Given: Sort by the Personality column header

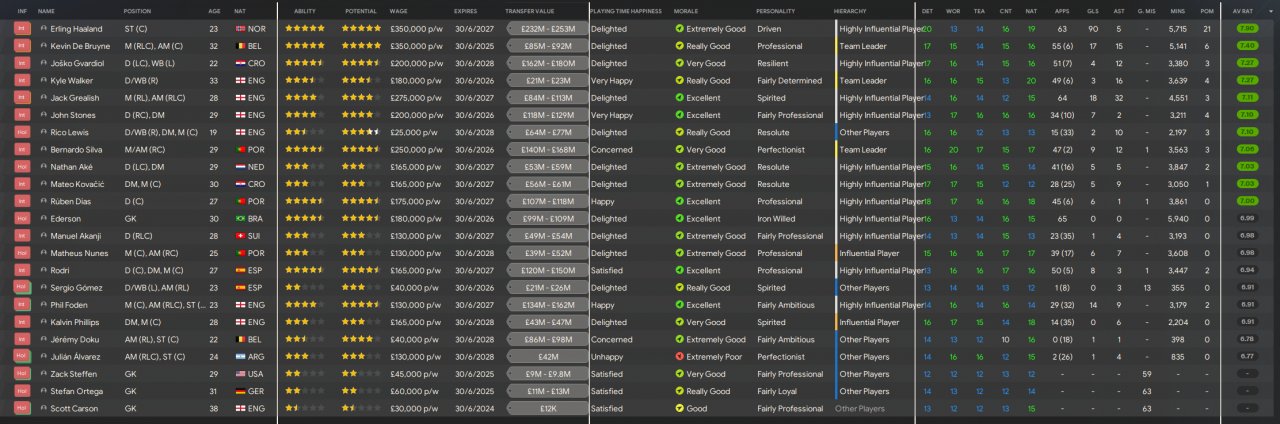Looking at the screenshot, I should click(776, 11).
